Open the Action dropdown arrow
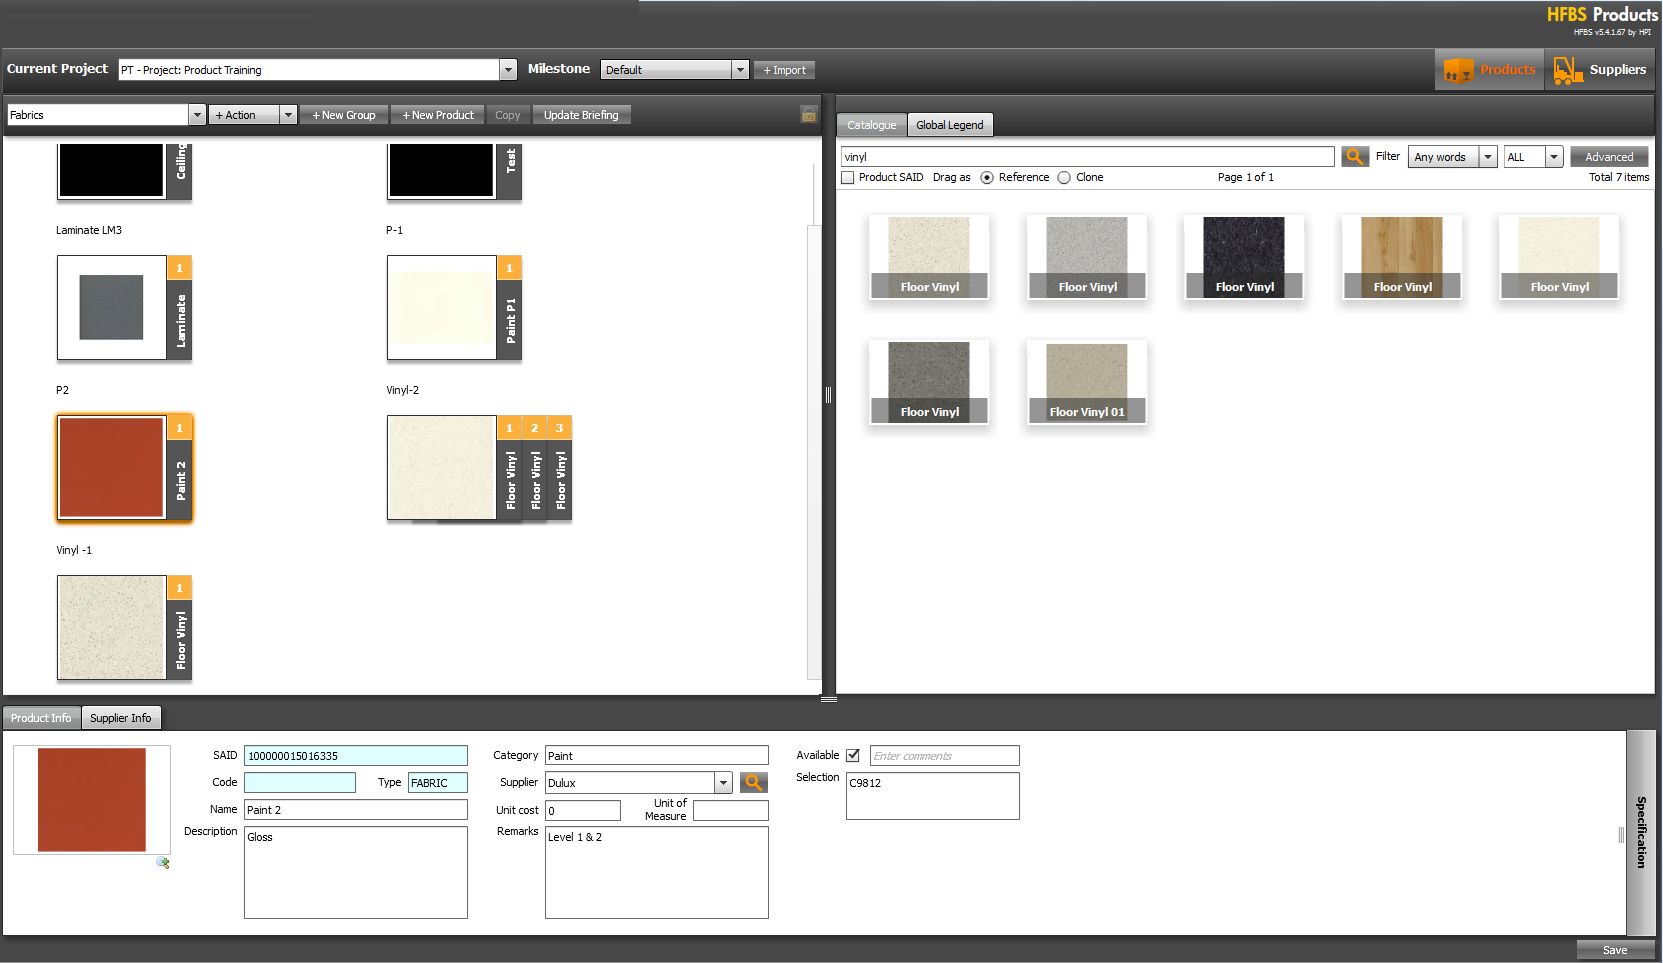The height and width of the screenshot is (963, 1663). coord(288,115)
